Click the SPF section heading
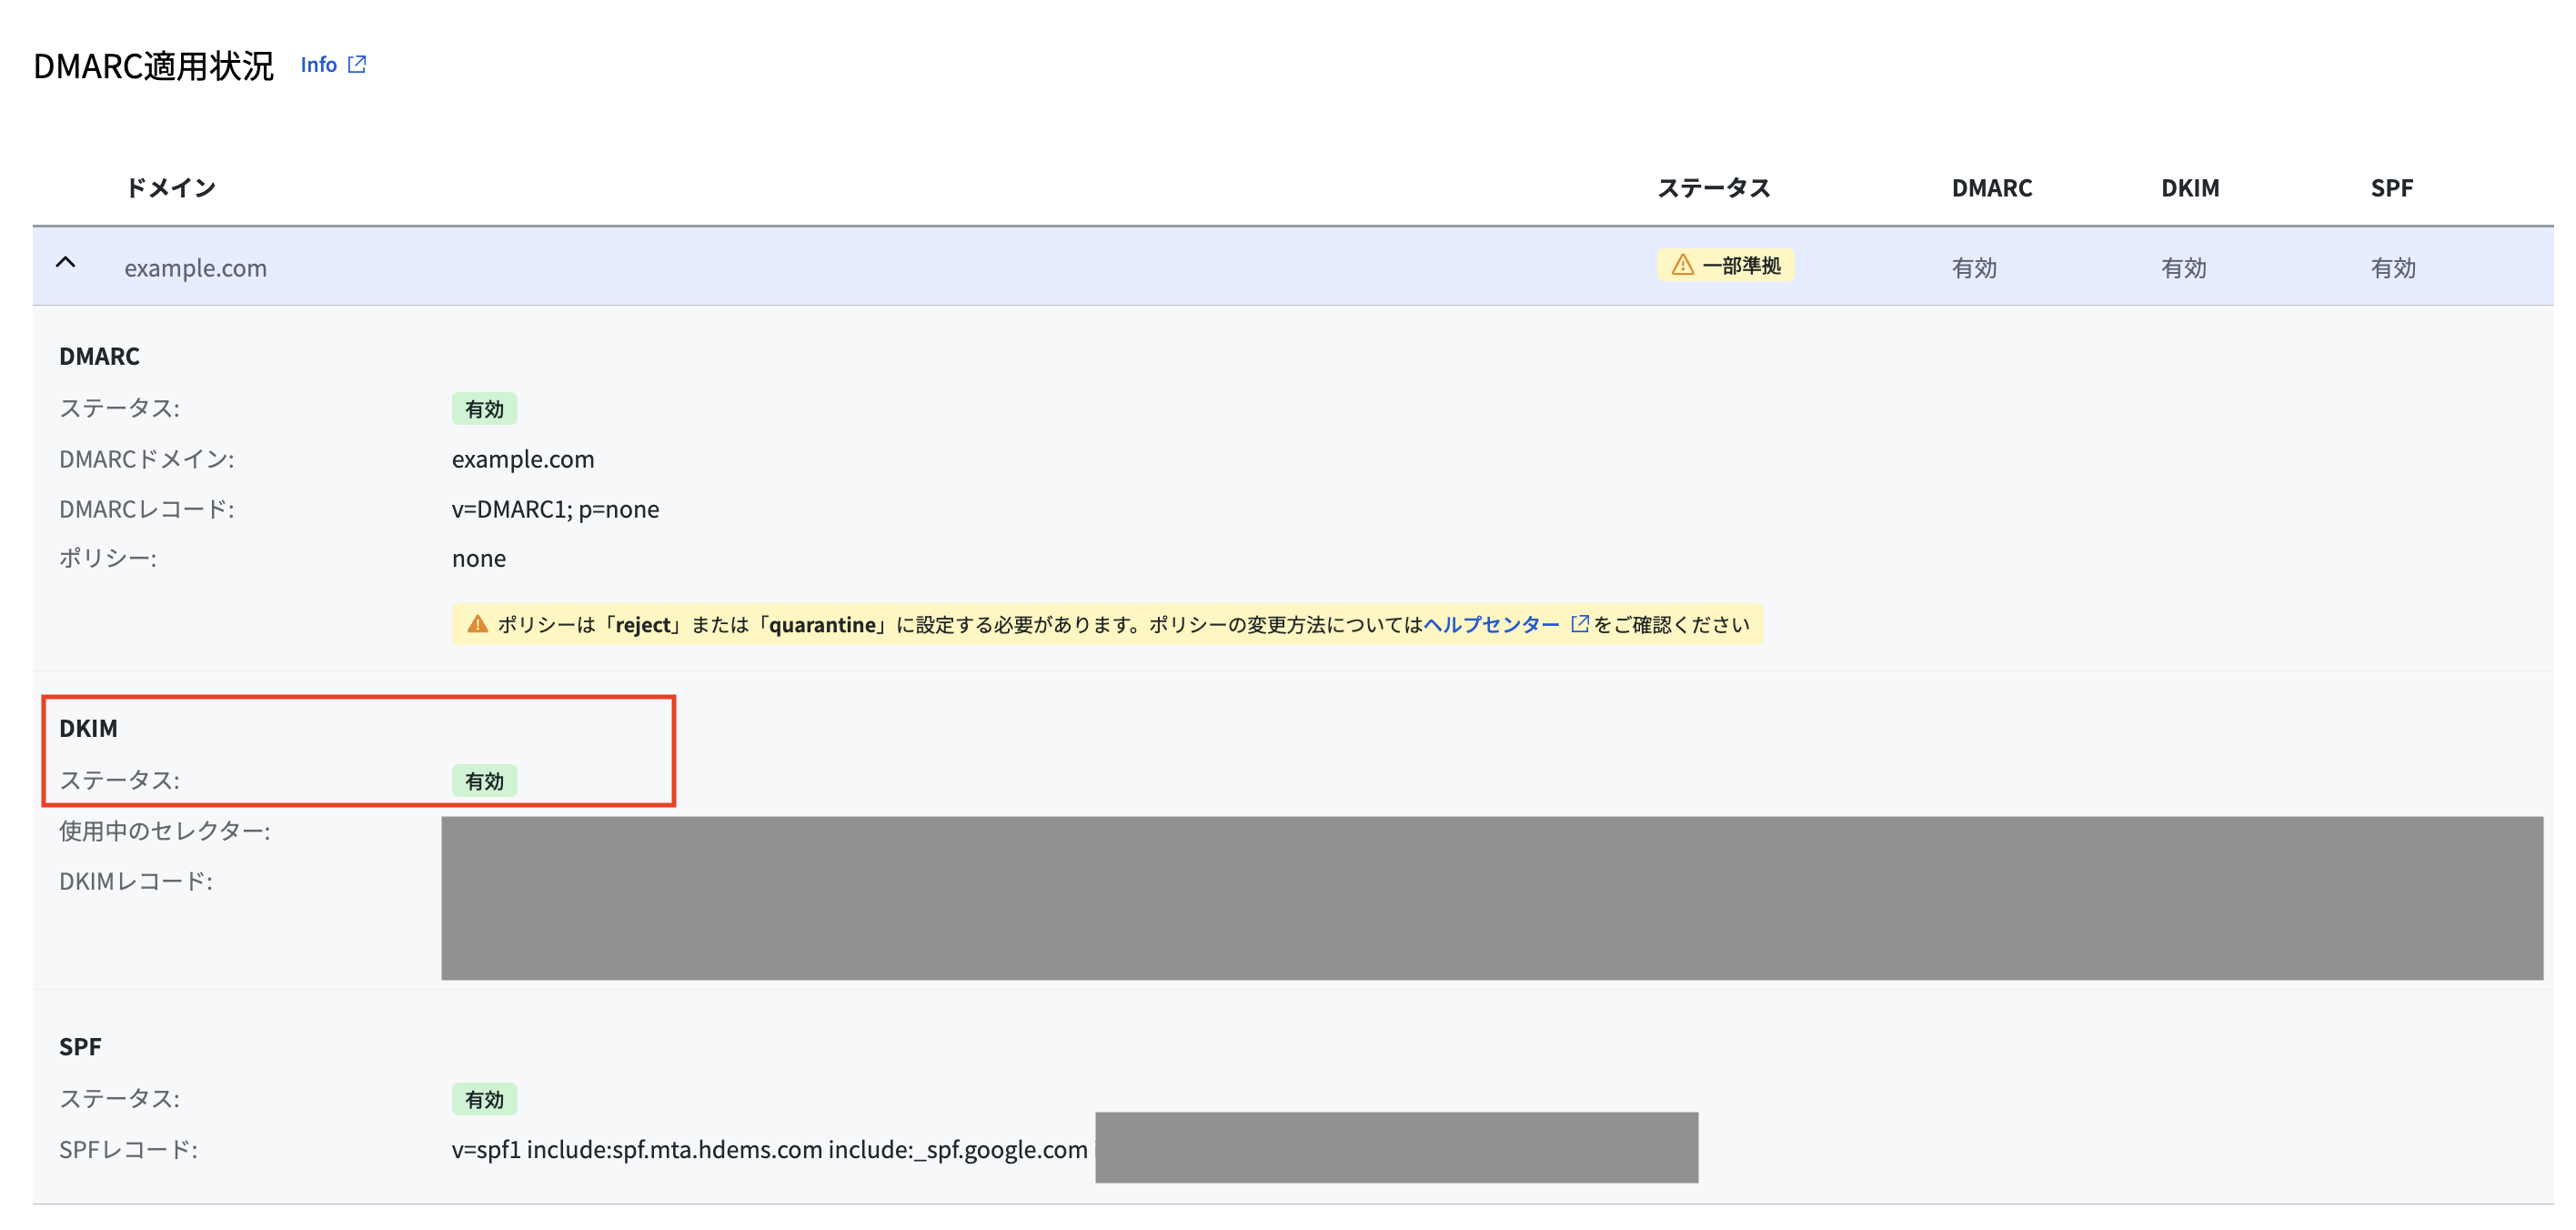 (x=80, y=1047)
